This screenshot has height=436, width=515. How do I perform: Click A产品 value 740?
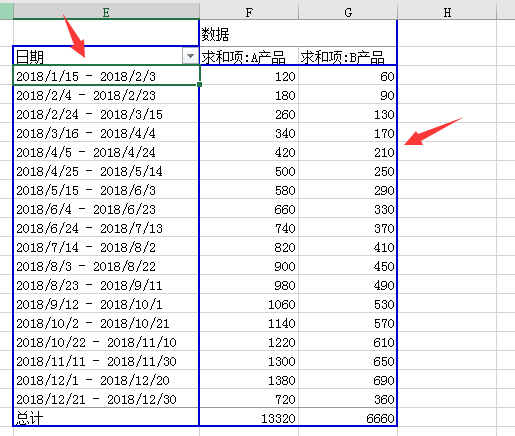tap(249, 227)
